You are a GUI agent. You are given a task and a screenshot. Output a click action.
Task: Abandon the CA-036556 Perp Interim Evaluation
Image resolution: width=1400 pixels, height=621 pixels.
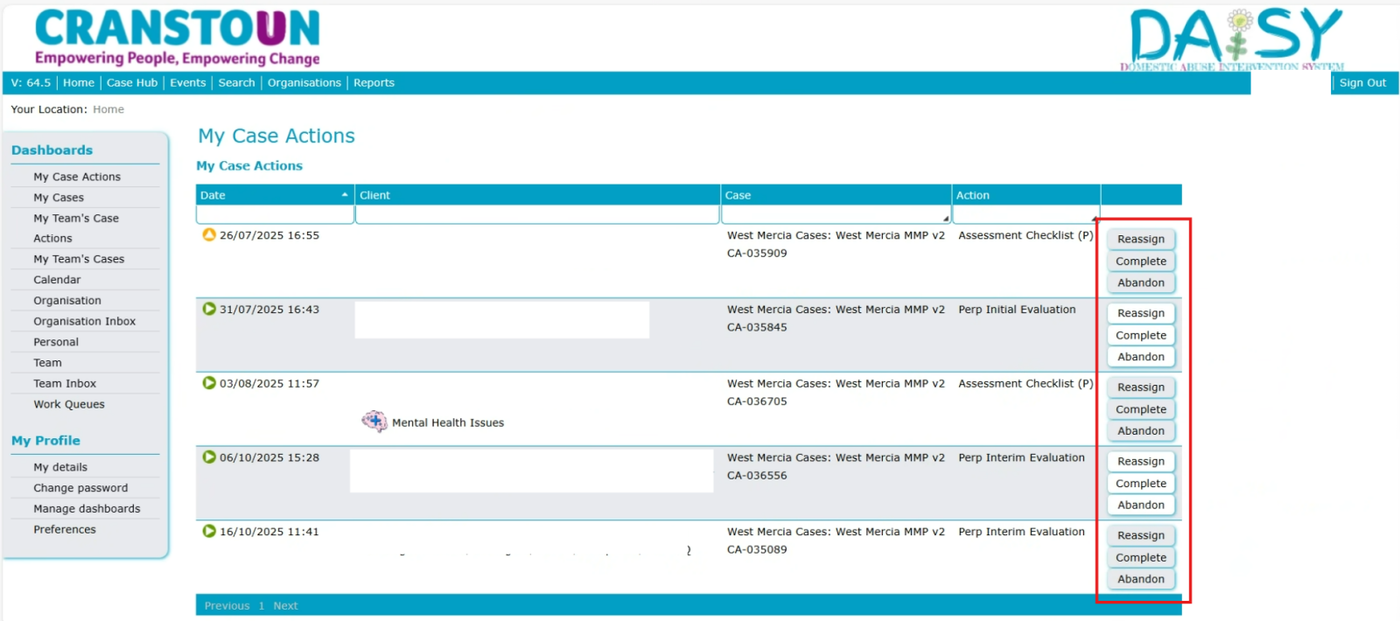click(1141, 505)
